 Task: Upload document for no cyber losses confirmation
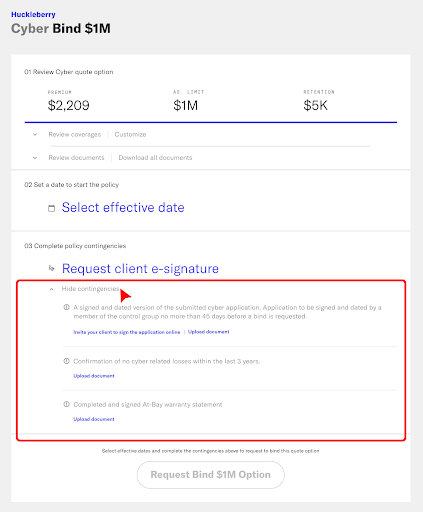(x=94, y=376)
